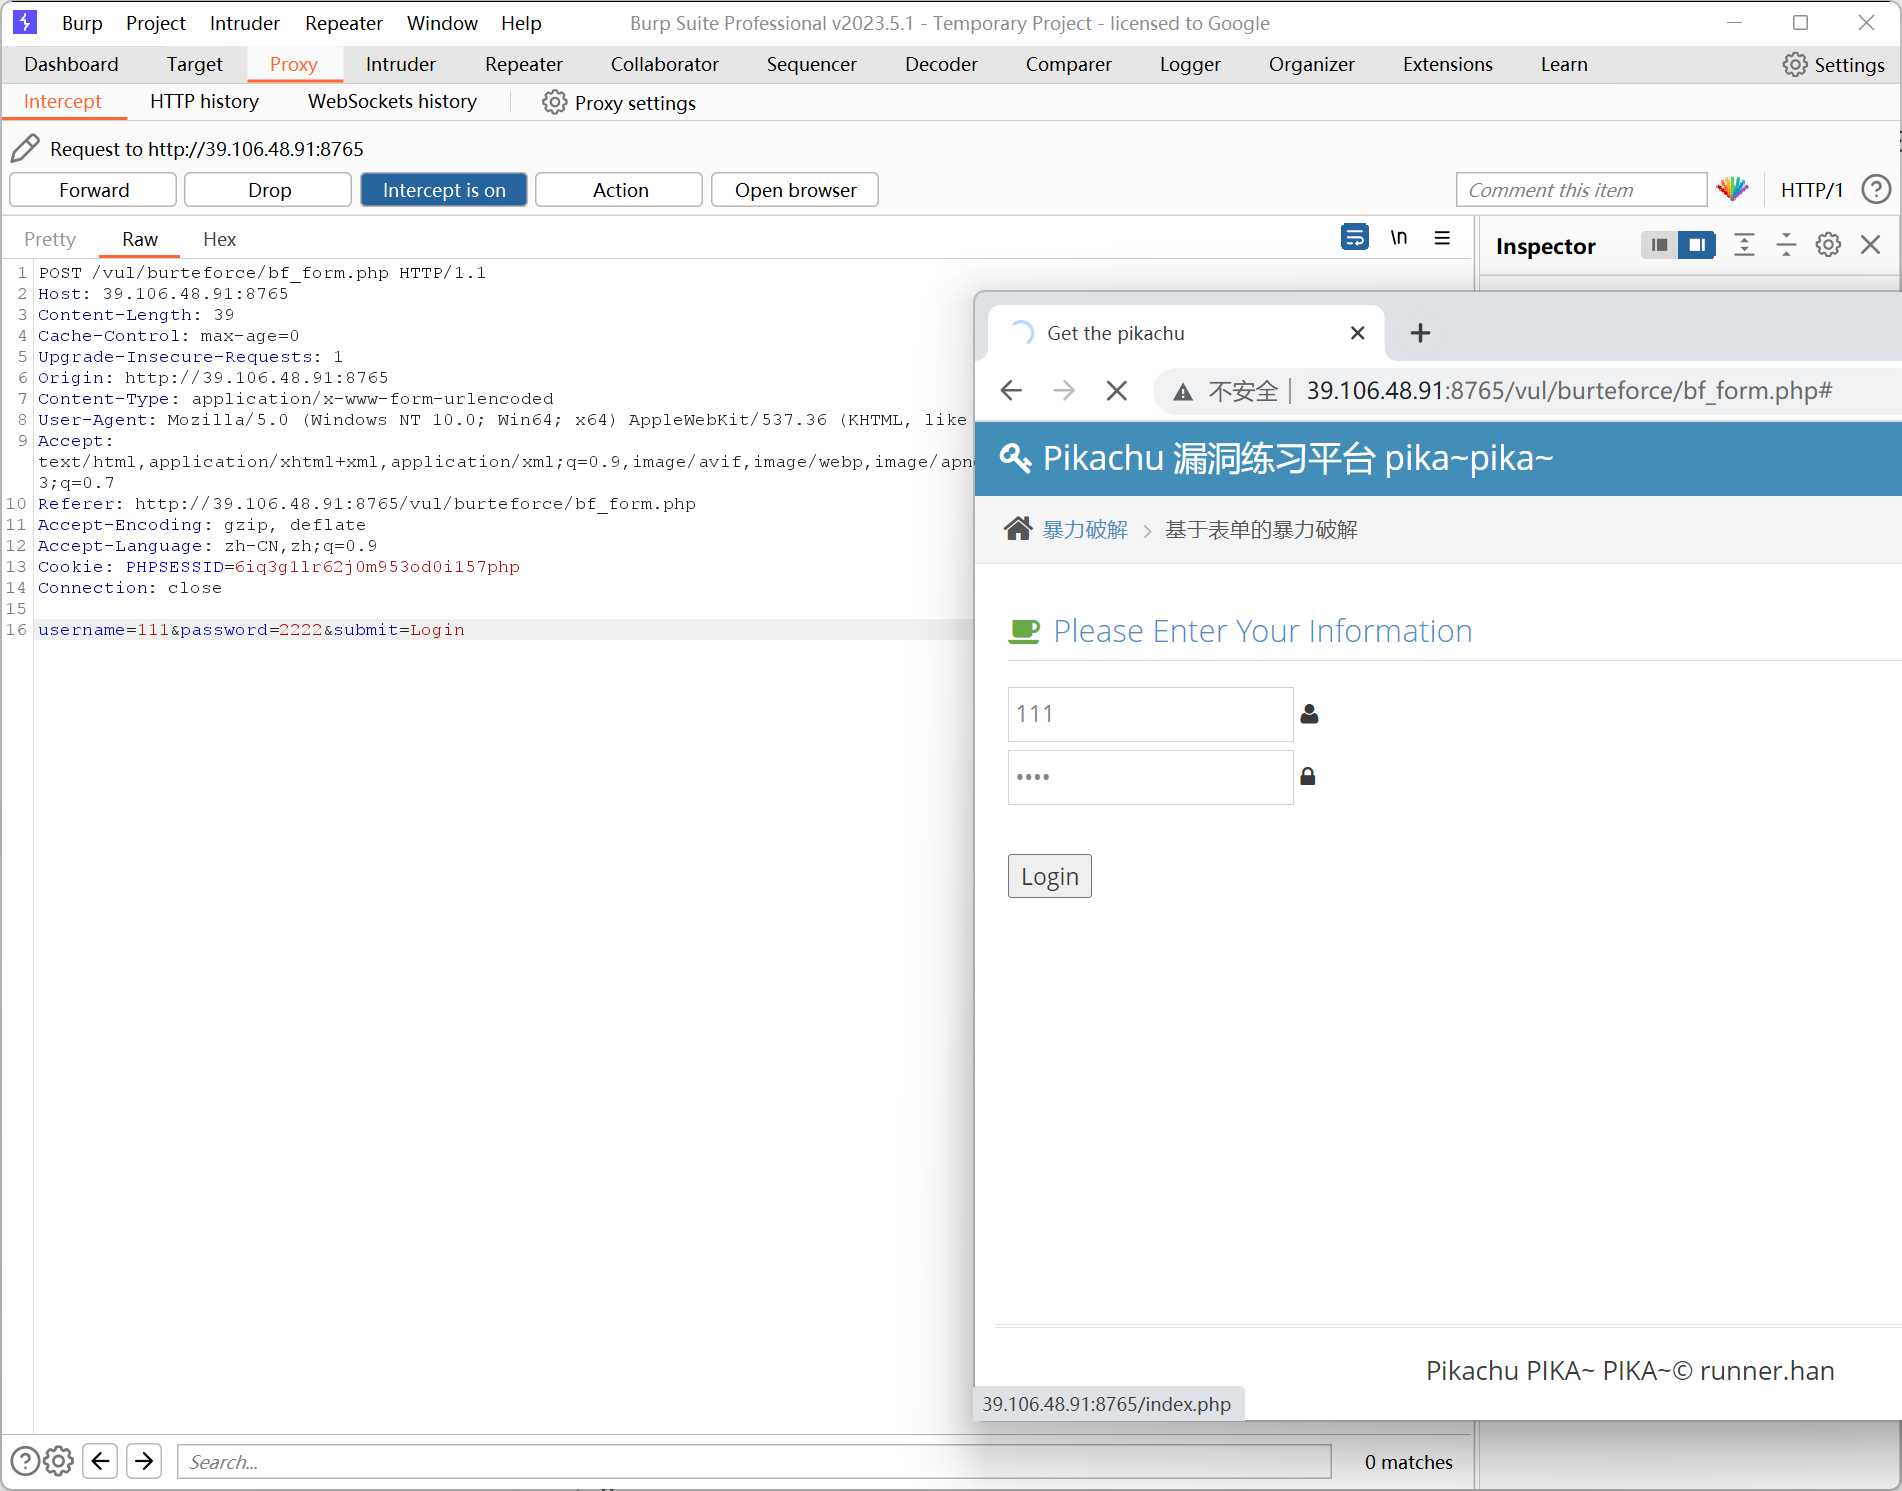
Task: Click the browser address bar URL
Action: 1569,390
